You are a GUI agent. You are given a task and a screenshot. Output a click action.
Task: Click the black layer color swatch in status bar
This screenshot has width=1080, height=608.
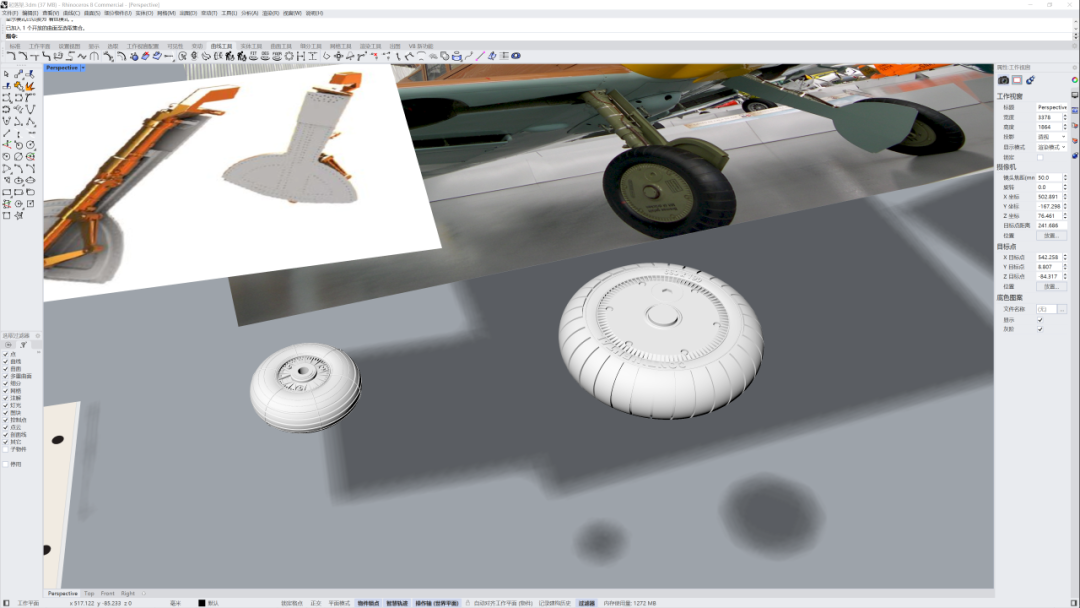201,603
